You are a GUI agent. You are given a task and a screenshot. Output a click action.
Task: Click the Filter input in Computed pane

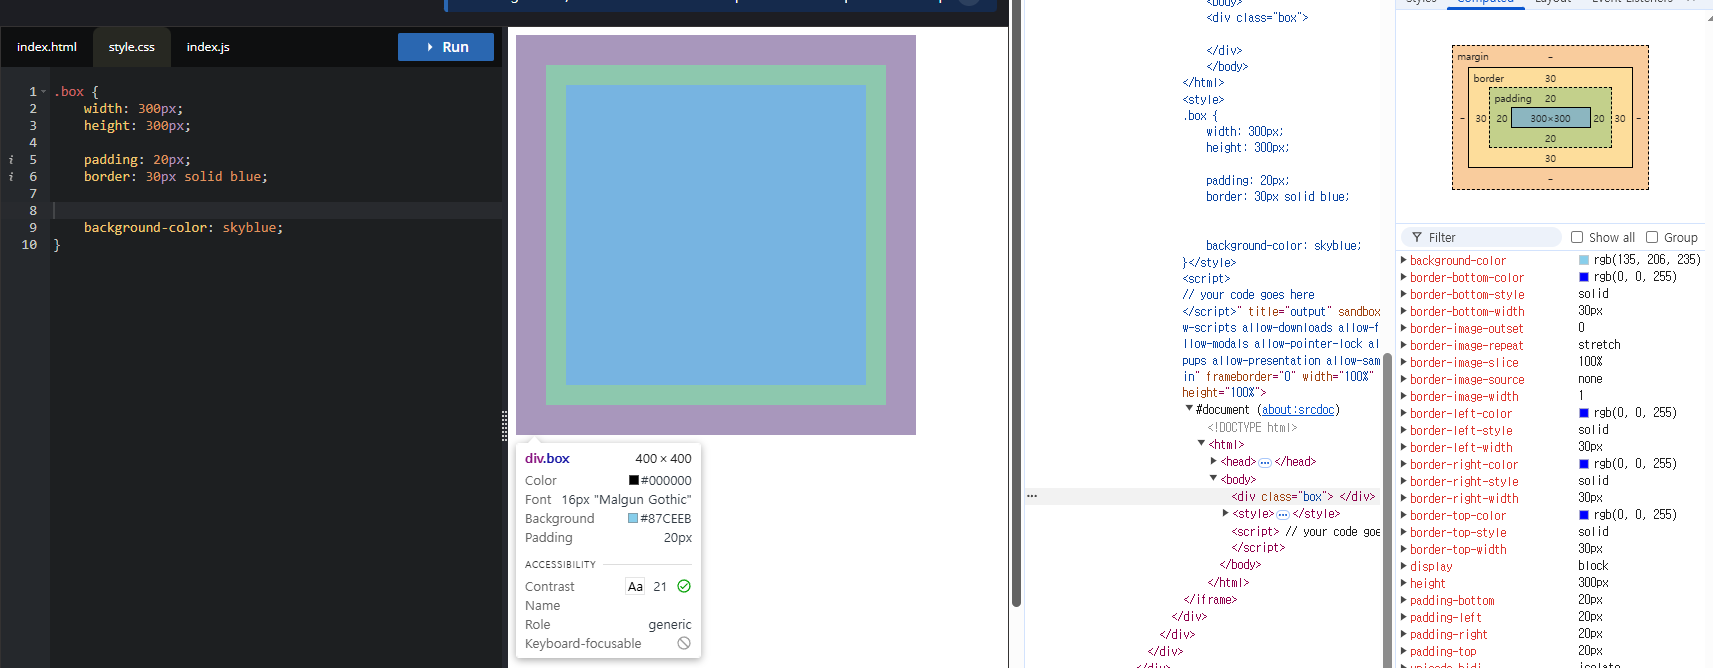pyautogui.click(x=1481, y=237)
